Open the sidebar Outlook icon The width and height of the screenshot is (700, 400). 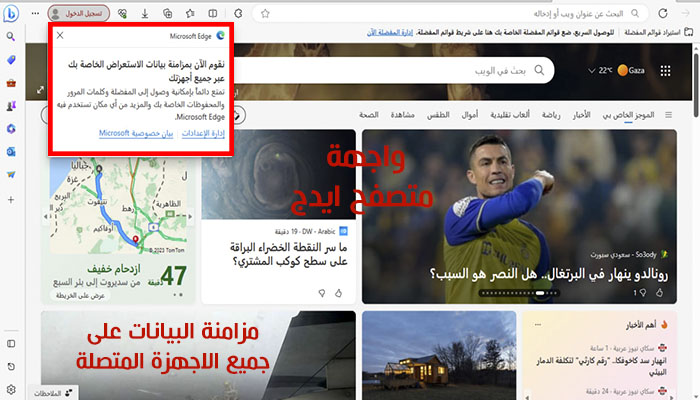point(11,152)
